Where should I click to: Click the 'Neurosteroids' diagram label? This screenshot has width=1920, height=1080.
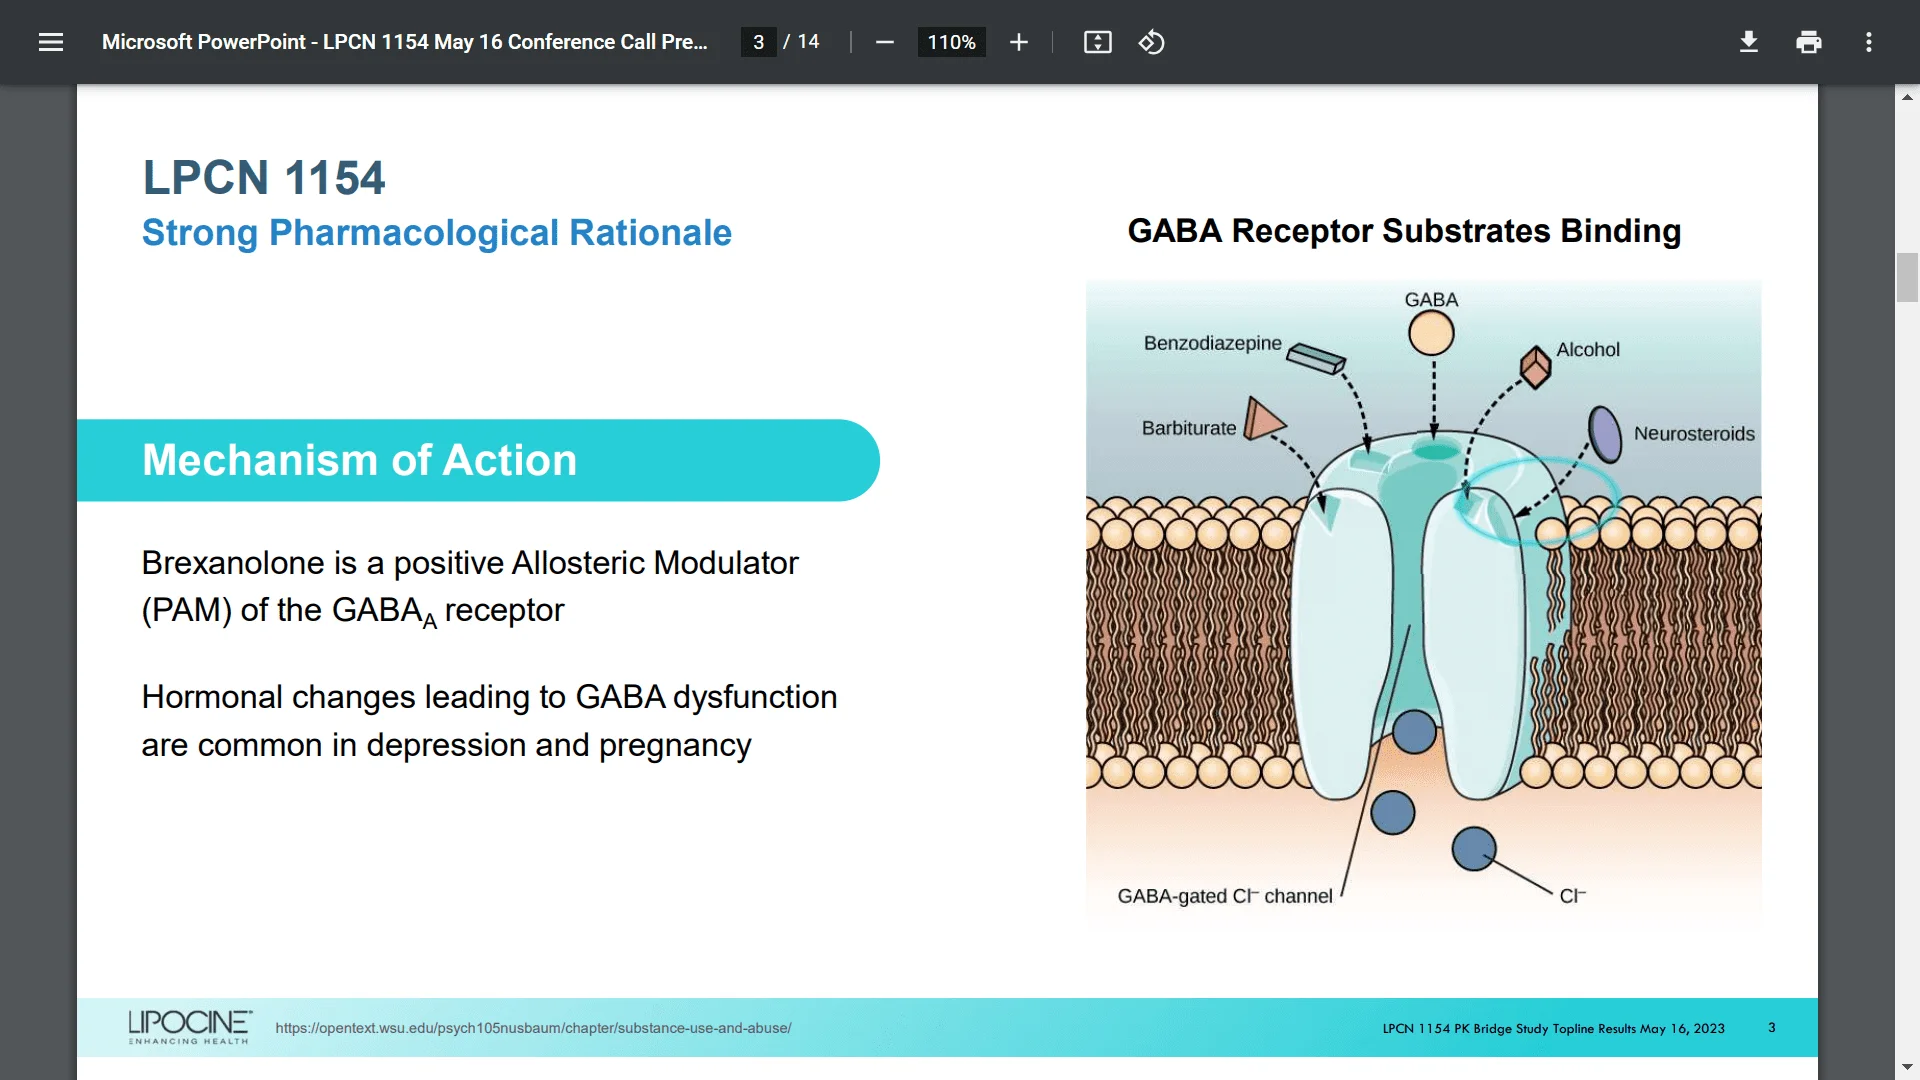point(1693,434)
